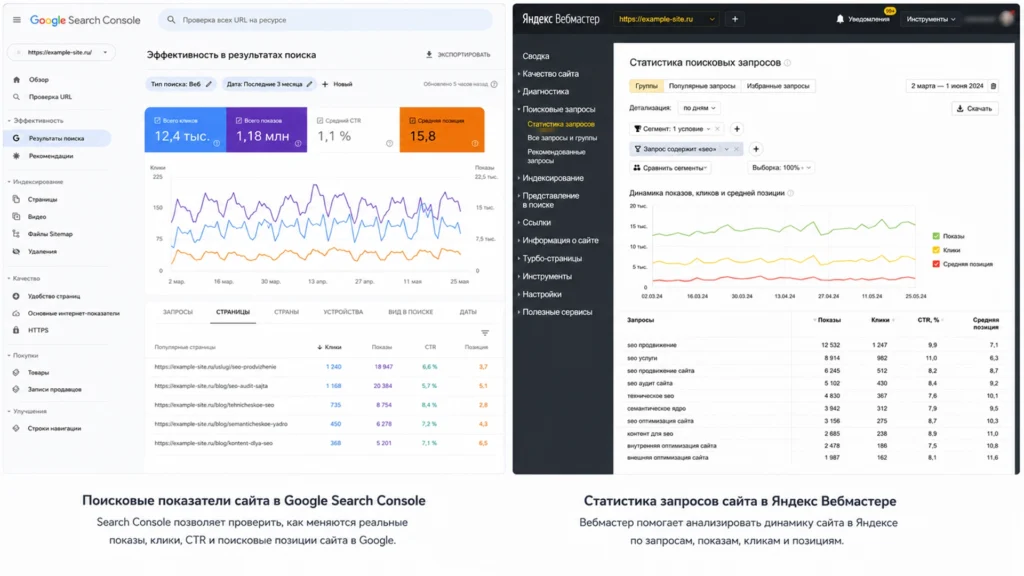The width and height of the screenshot is (1024, 576).
Task: Toggle the Средняя позиция legend checkbox
Action: pyautogui.click(x=936, y=264)
